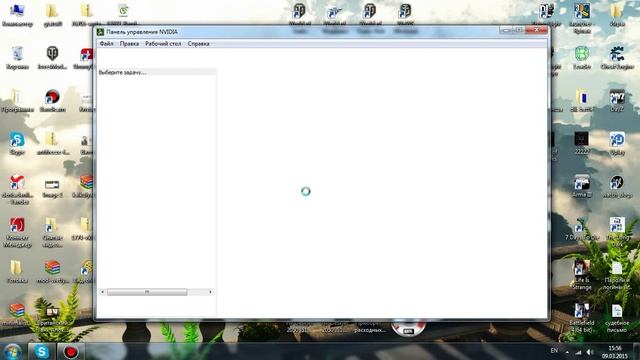
Task: Select the Computer desktop icon
Action: tap(17, 15)
